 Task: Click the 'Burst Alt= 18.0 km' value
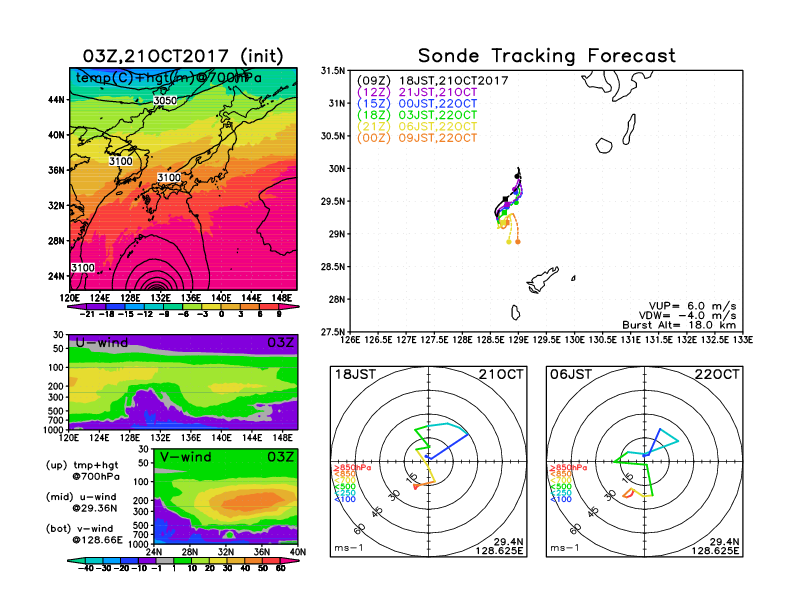pyautogui.click(x=679, y=325)
